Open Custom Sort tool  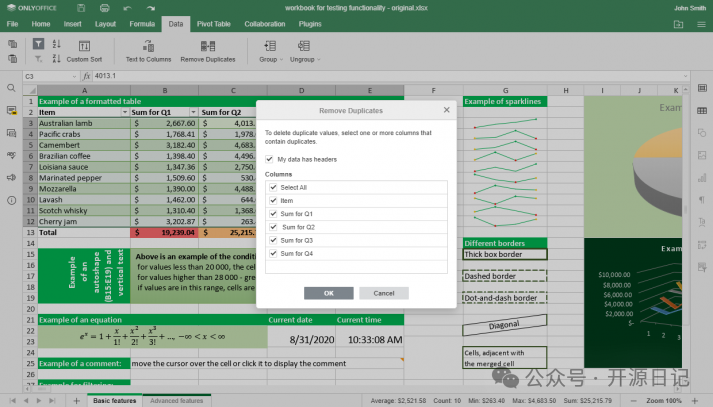[84, 52]
